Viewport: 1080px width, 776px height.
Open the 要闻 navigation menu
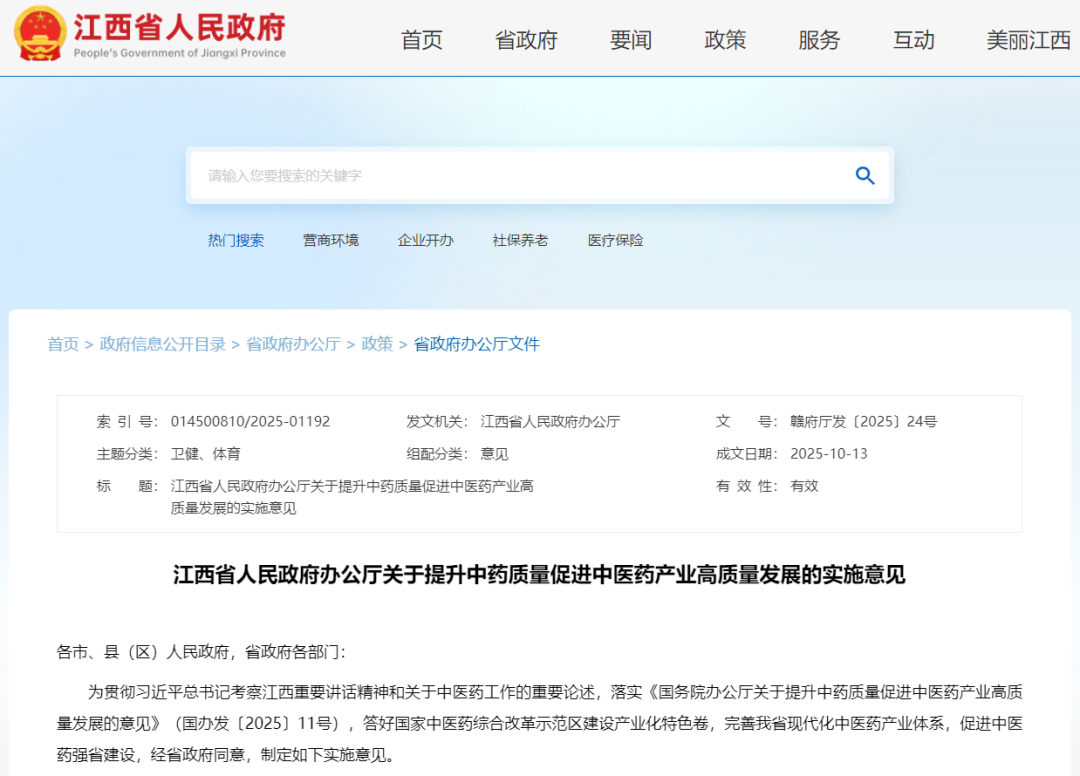pyautogui.click(x=628, y=41)
